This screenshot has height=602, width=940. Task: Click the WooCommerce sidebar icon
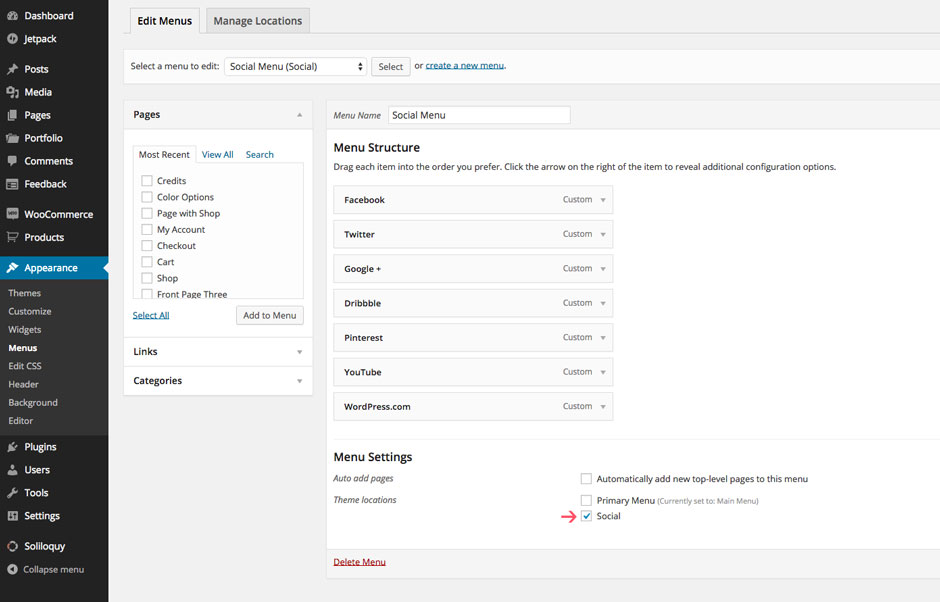click(12, 214)
